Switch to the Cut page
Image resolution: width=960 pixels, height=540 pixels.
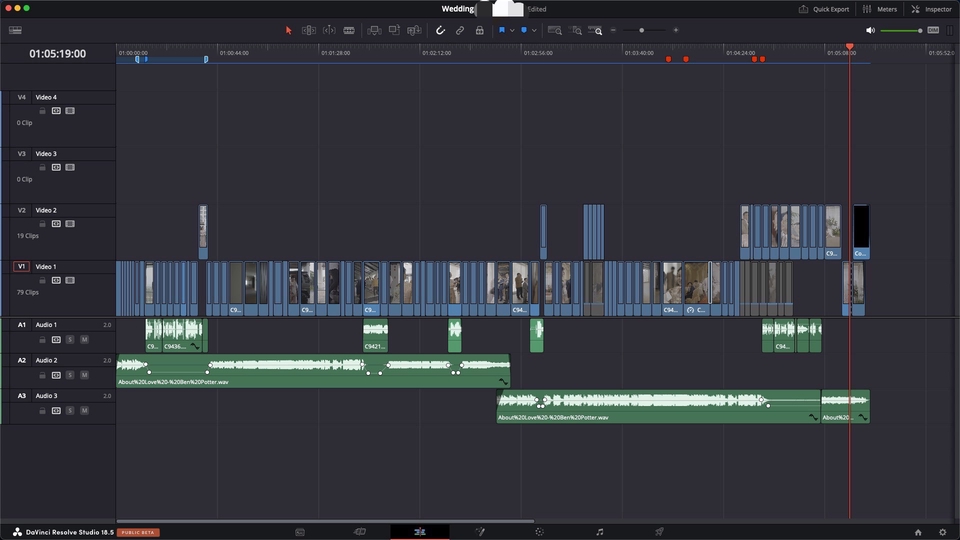pos(359,532)
